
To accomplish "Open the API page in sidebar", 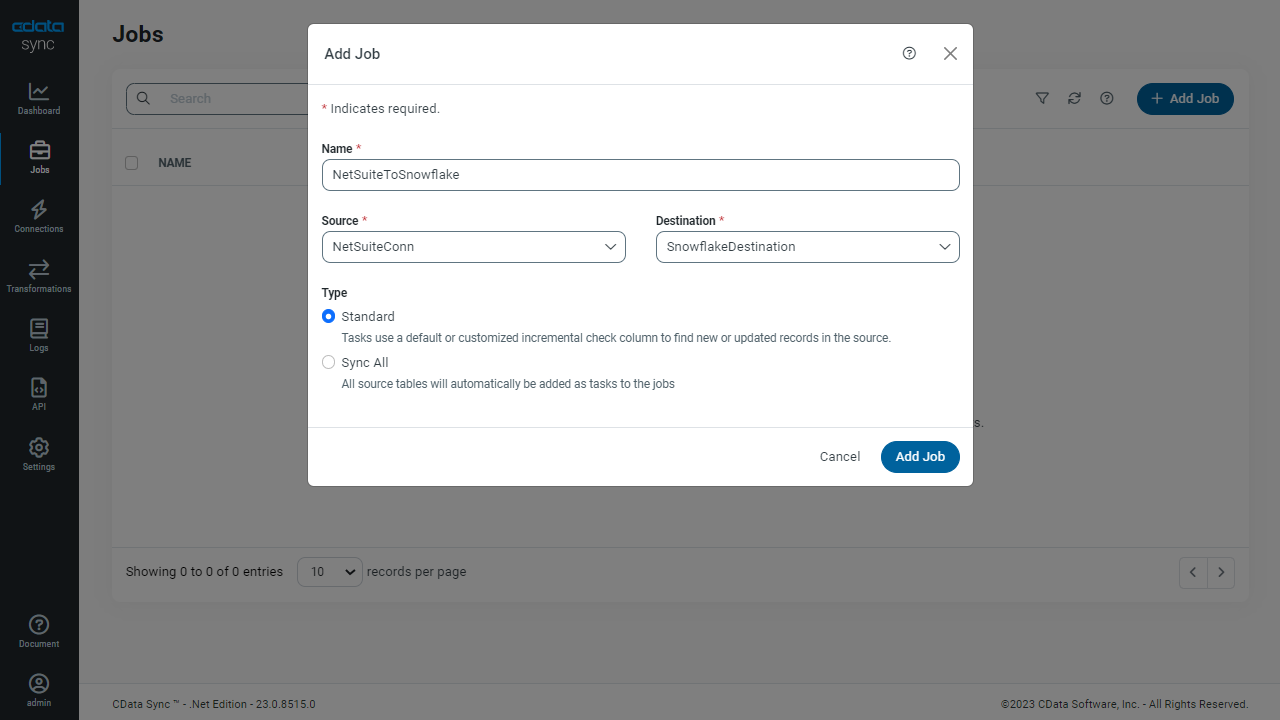I will [x=39, y=394].
